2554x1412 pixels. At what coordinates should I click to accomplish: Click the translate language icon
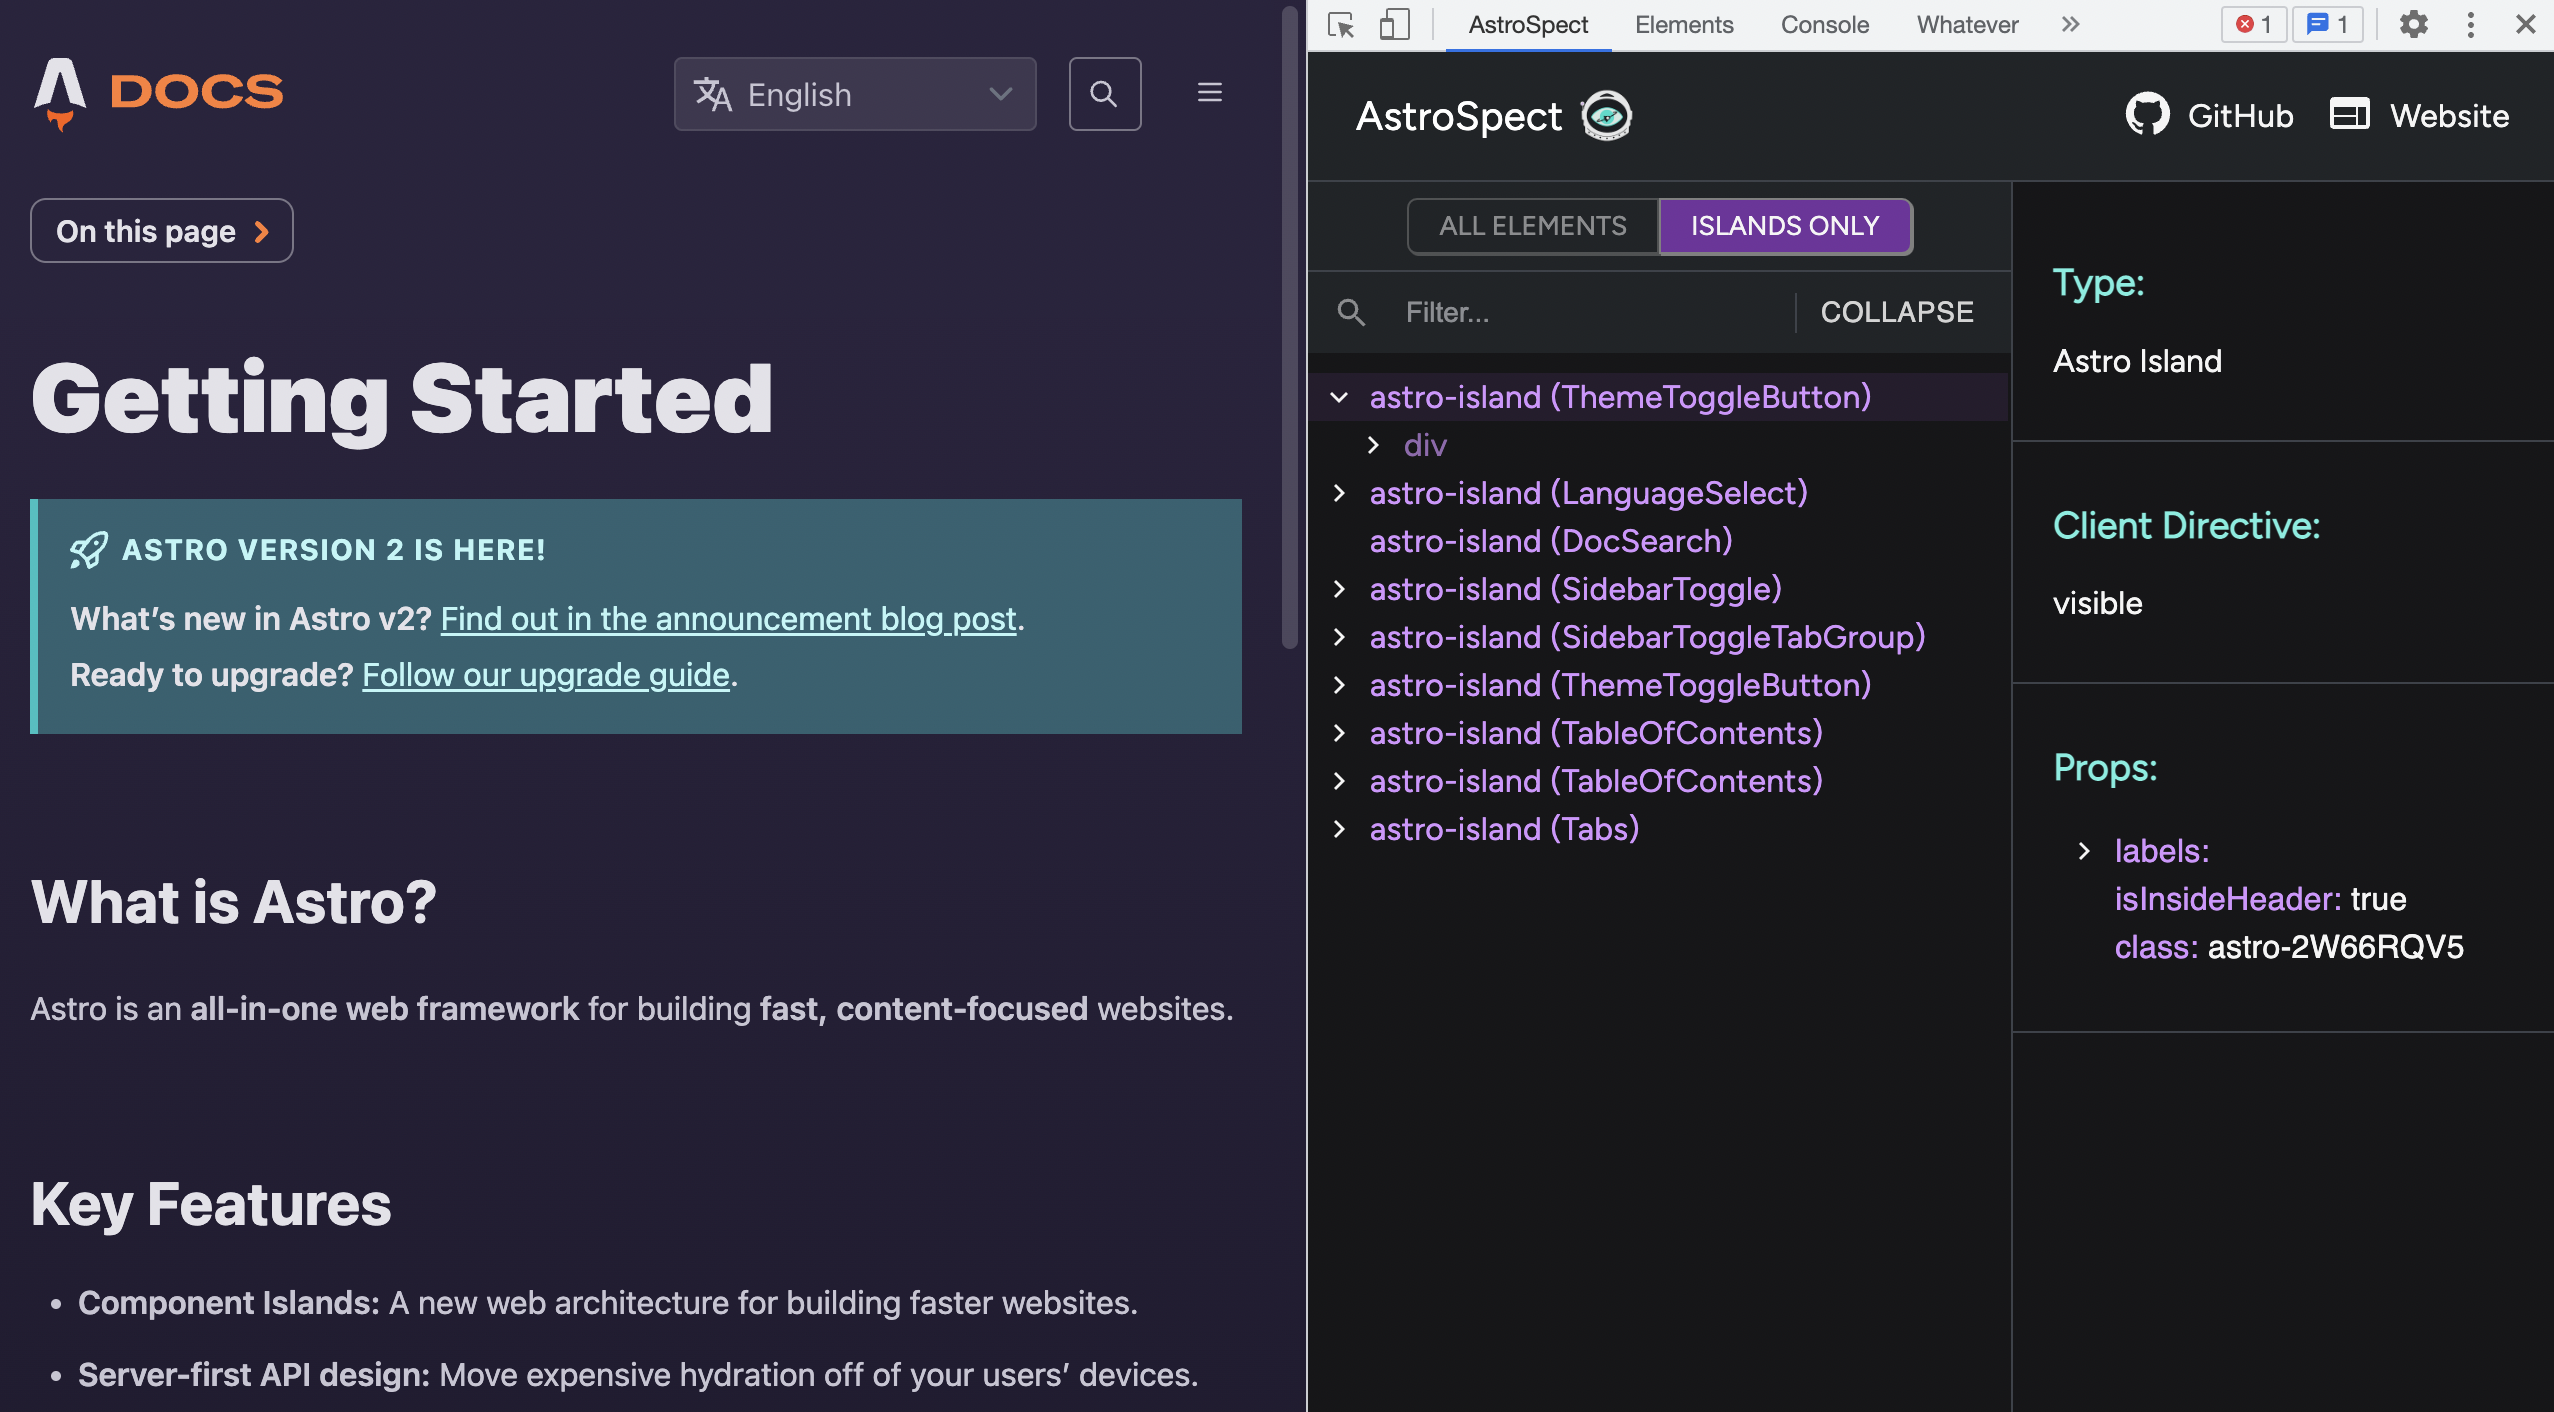point(713,94)
